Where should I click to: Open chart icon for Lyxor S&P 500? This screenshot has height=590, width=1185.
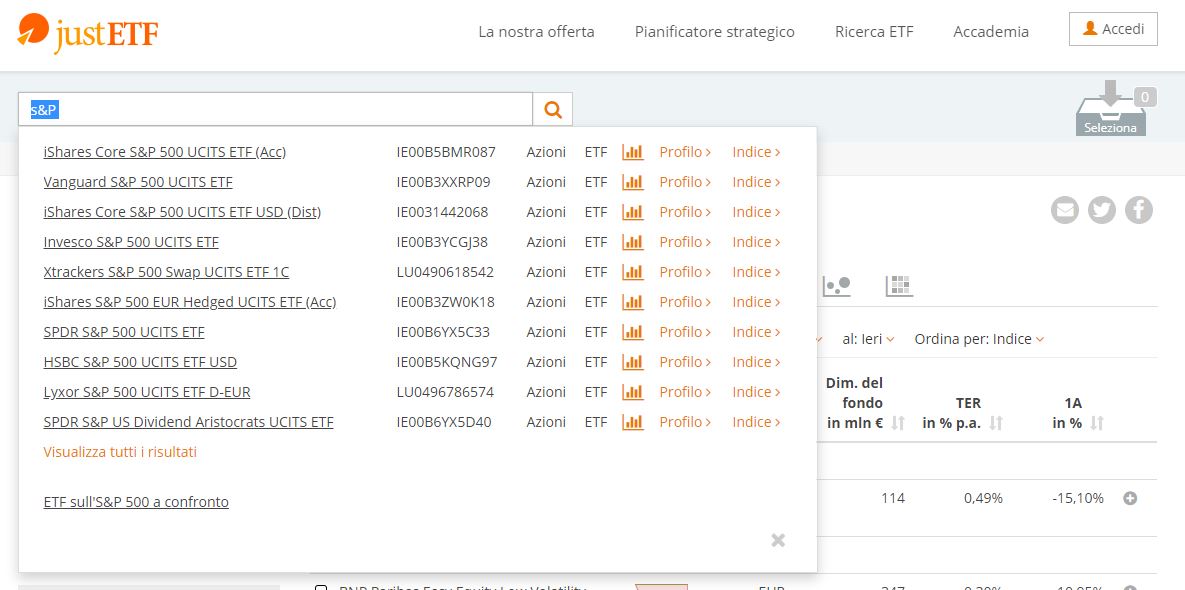click(633, 392)
